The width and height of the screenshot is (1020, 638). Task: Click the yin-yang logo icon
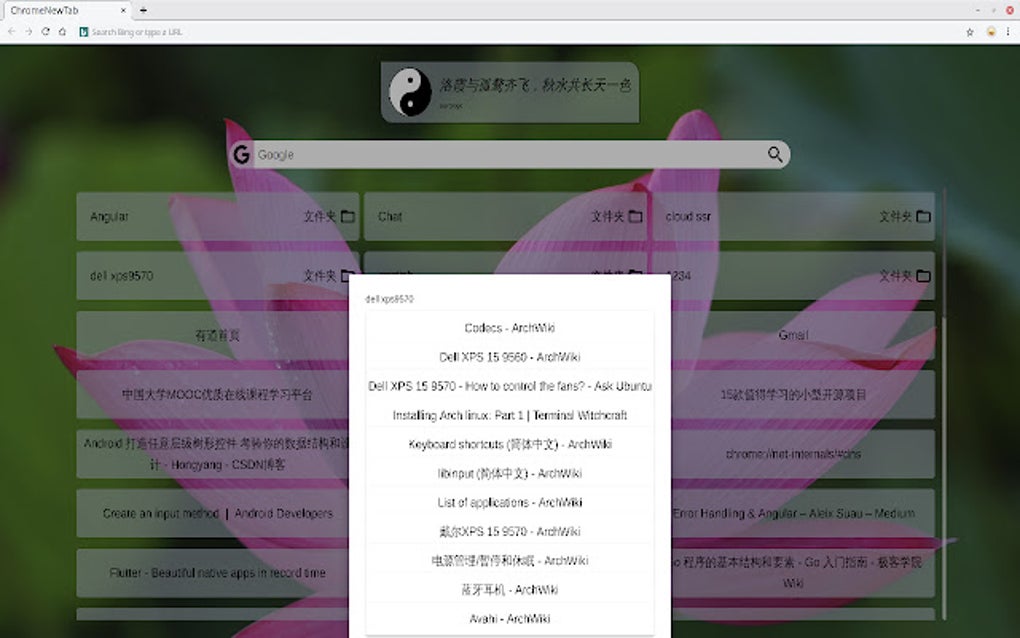pyautogui.click(x=410, y=92)
